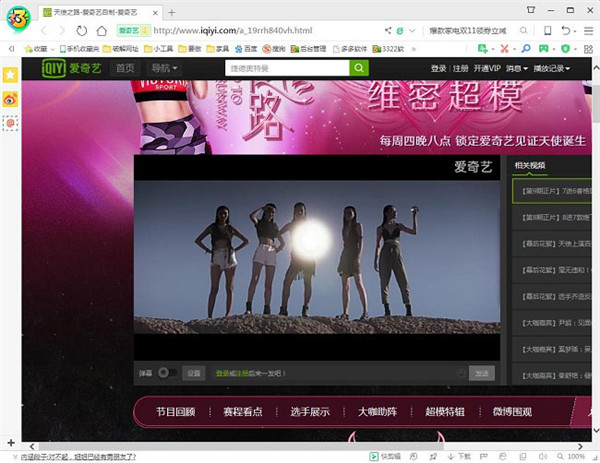600x463 pixels.
Task: Click the orange eye icon in left sidebar
Action: 10,99
